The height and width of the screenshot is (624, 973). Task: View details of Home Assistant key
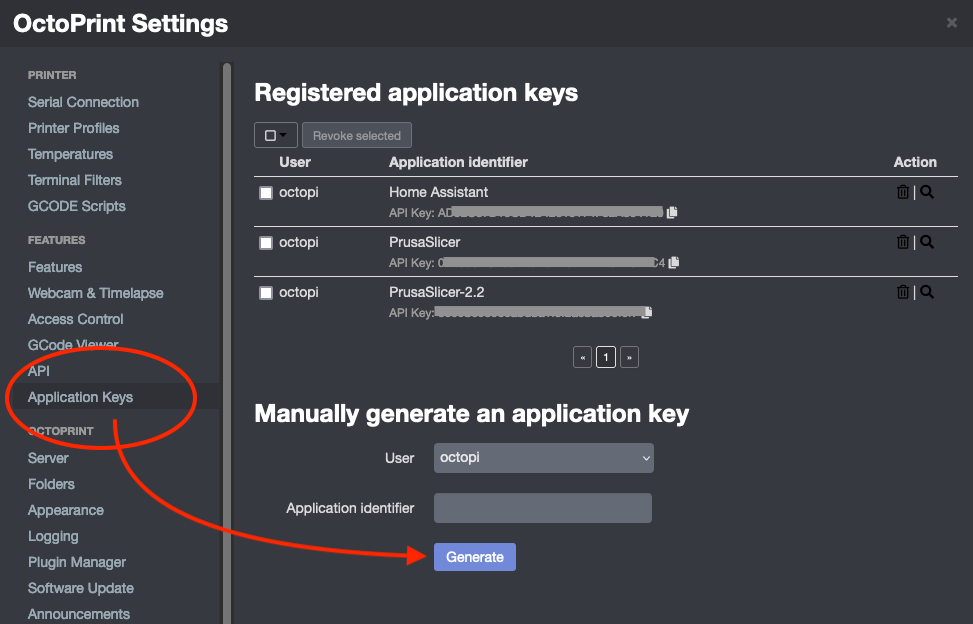tap(927, 193)
